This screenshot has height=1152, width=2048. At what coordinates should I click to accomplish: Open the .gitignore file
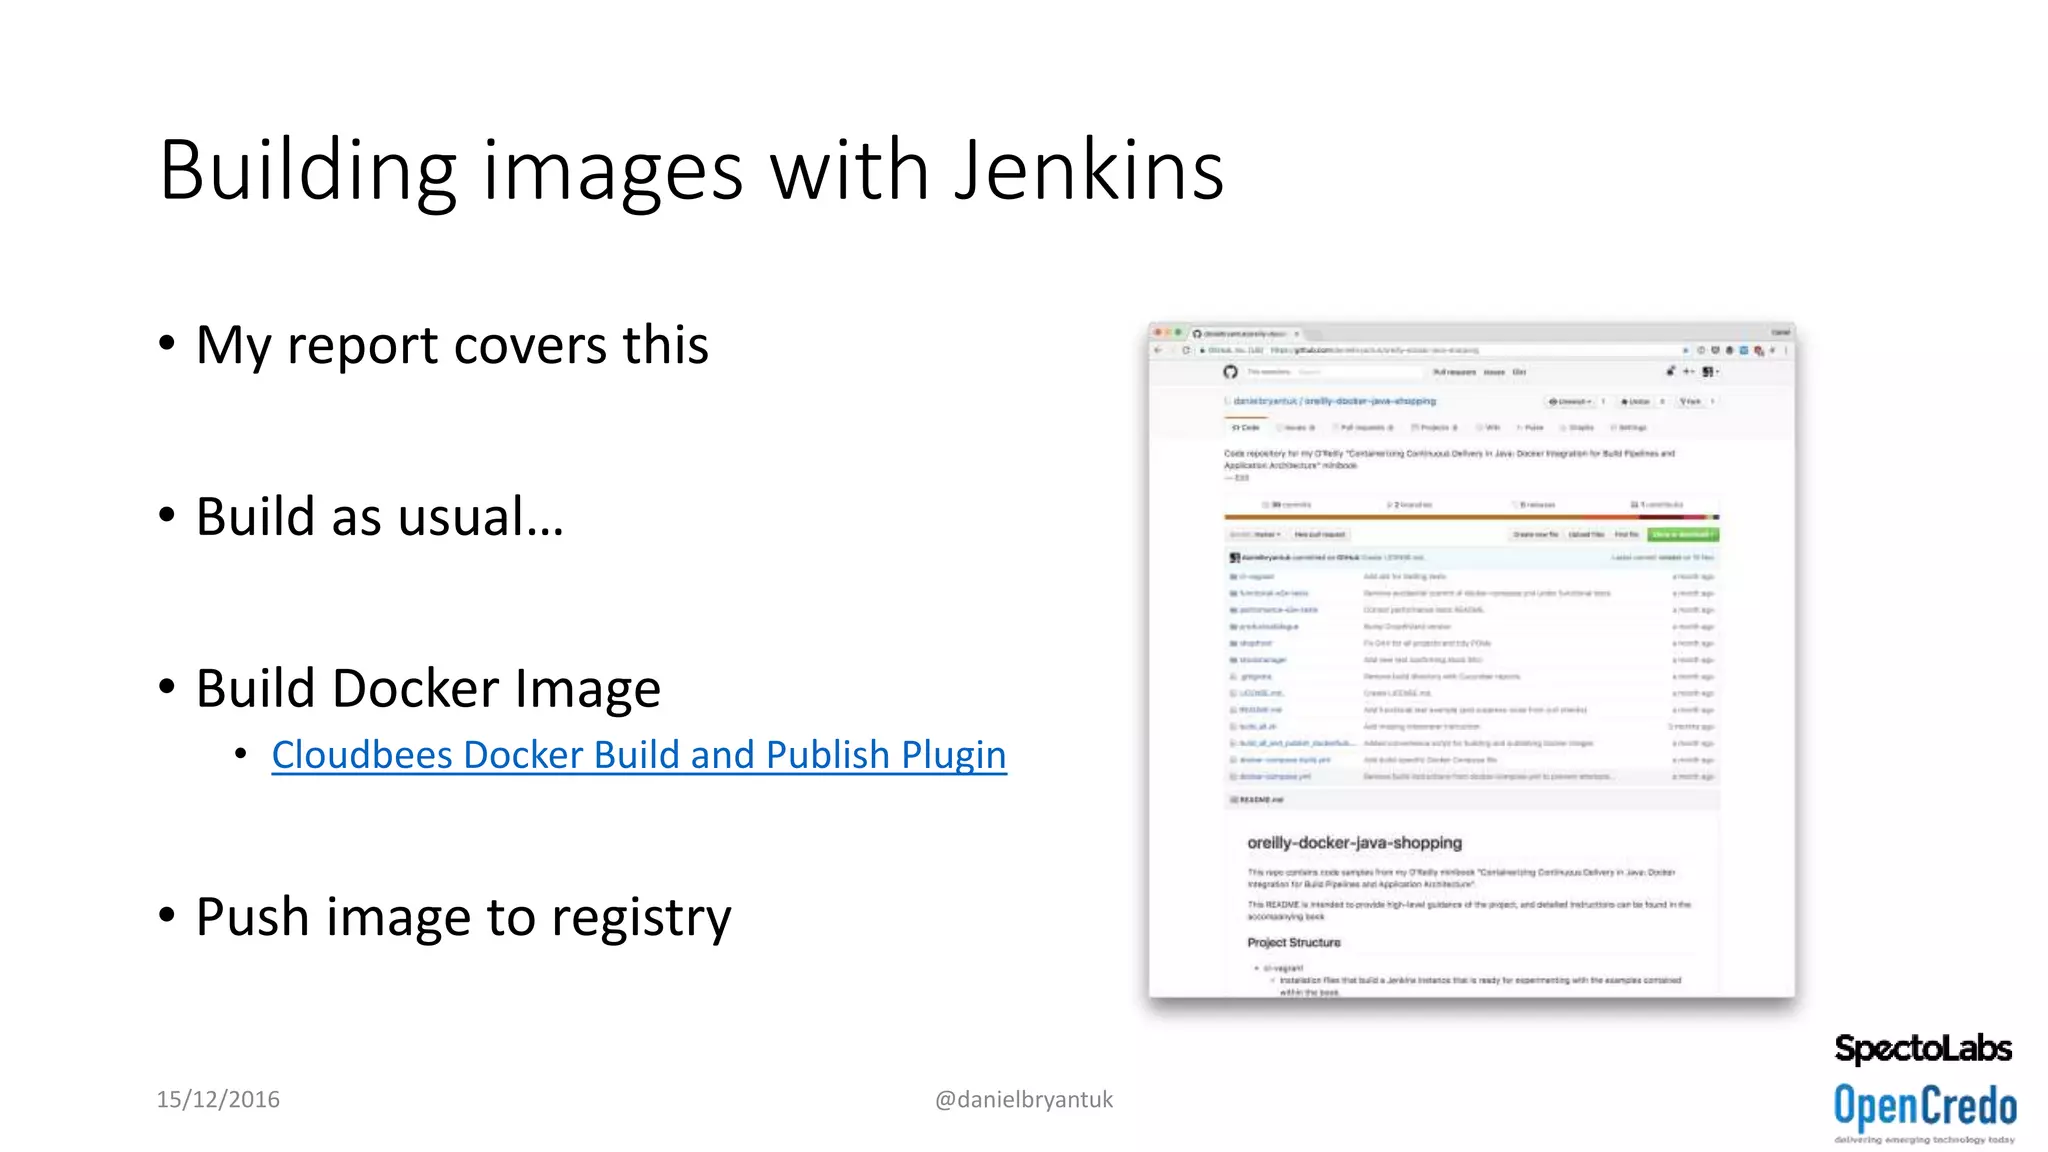point(1256,677)
